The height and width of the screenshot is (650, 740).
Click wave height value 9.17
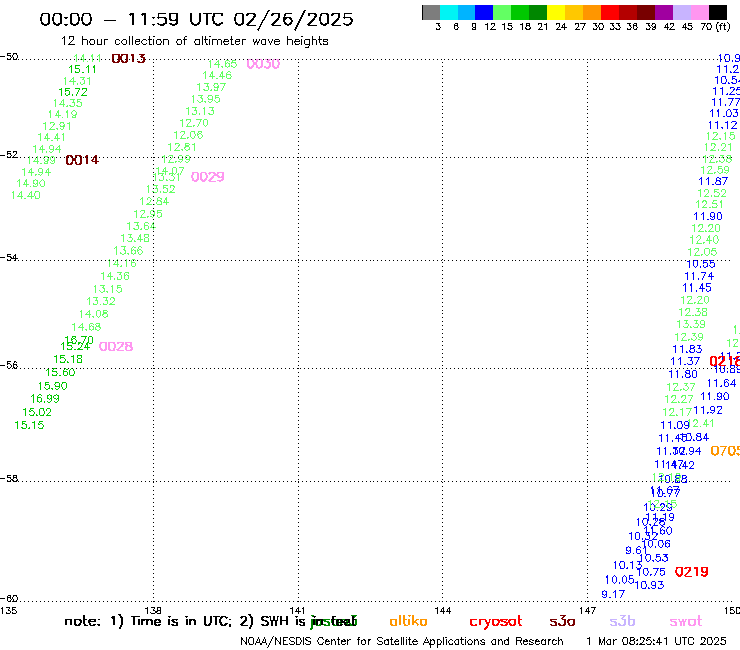(613, 594)
